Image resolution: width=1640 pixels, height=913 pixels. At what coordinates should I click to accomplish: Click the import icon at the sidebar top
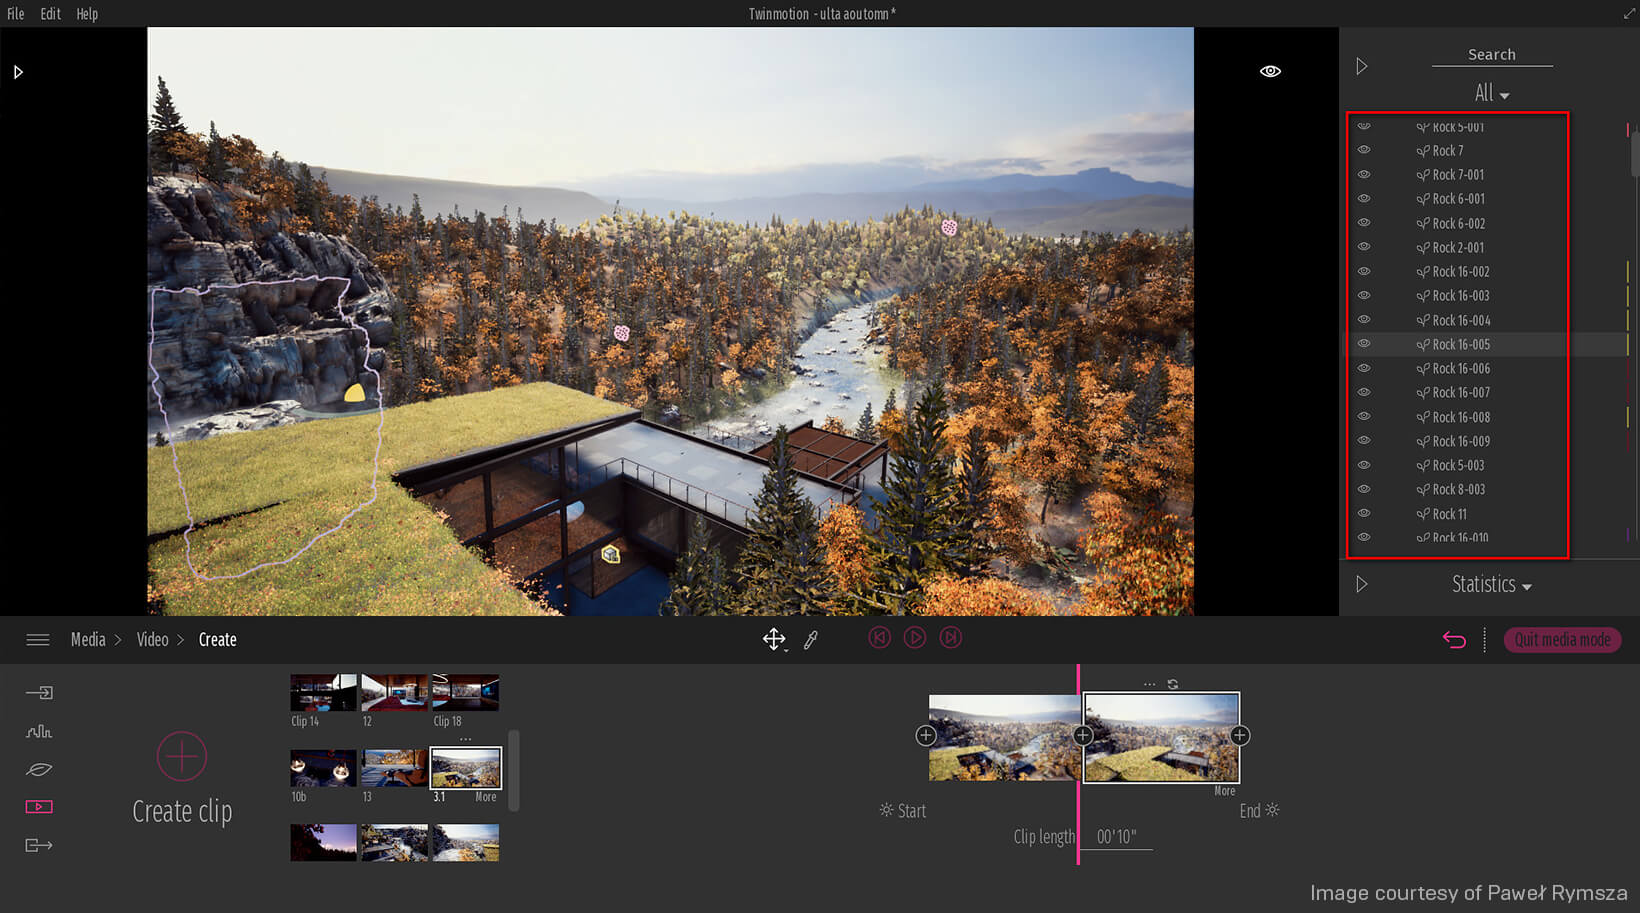[x=38, y=692]
